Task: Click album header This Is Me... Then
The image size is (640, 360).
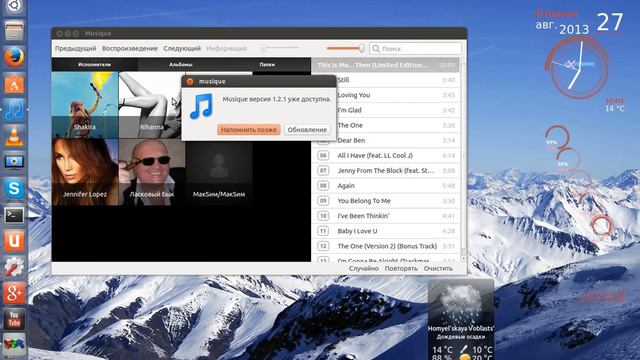Action: click(386, 65)
